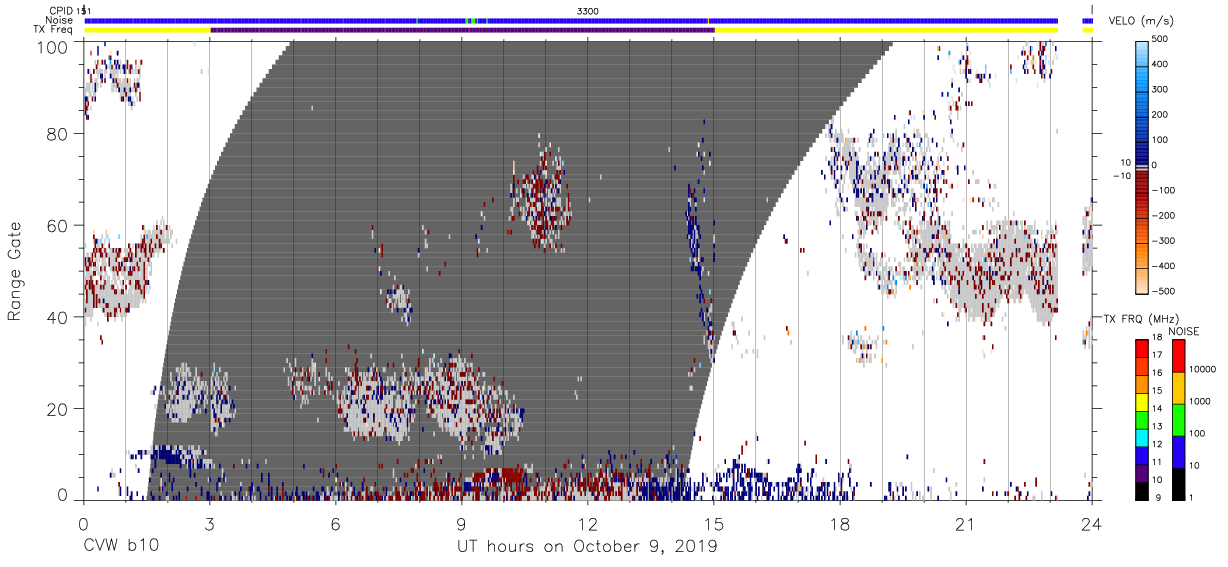This screenshot has height=567, width=1228.
Task: Click the black bottom swatch of NOISE legend
Action: click(1178, 482)
